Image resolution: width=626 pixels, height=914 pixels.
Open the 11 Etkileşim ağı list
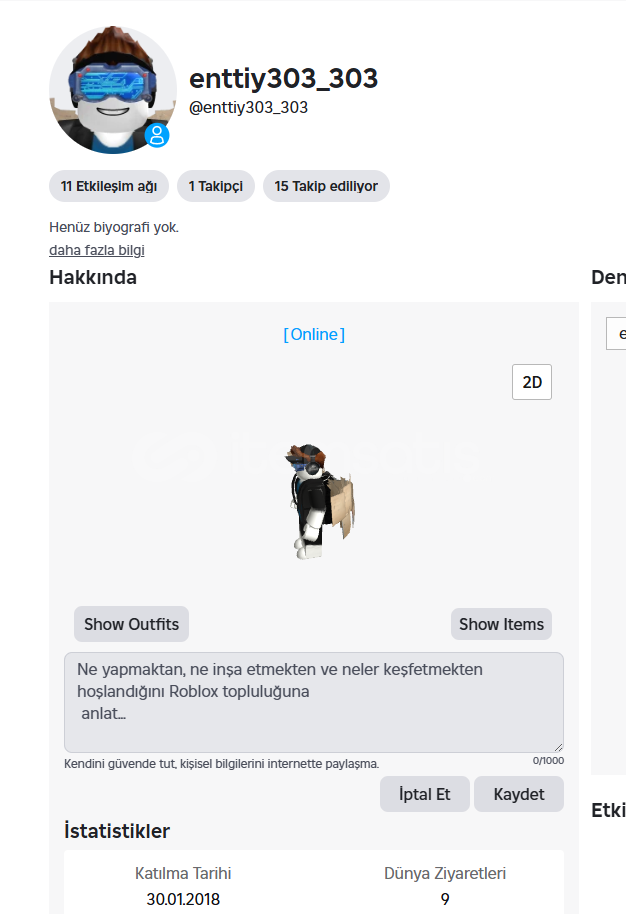coord(109,186)
